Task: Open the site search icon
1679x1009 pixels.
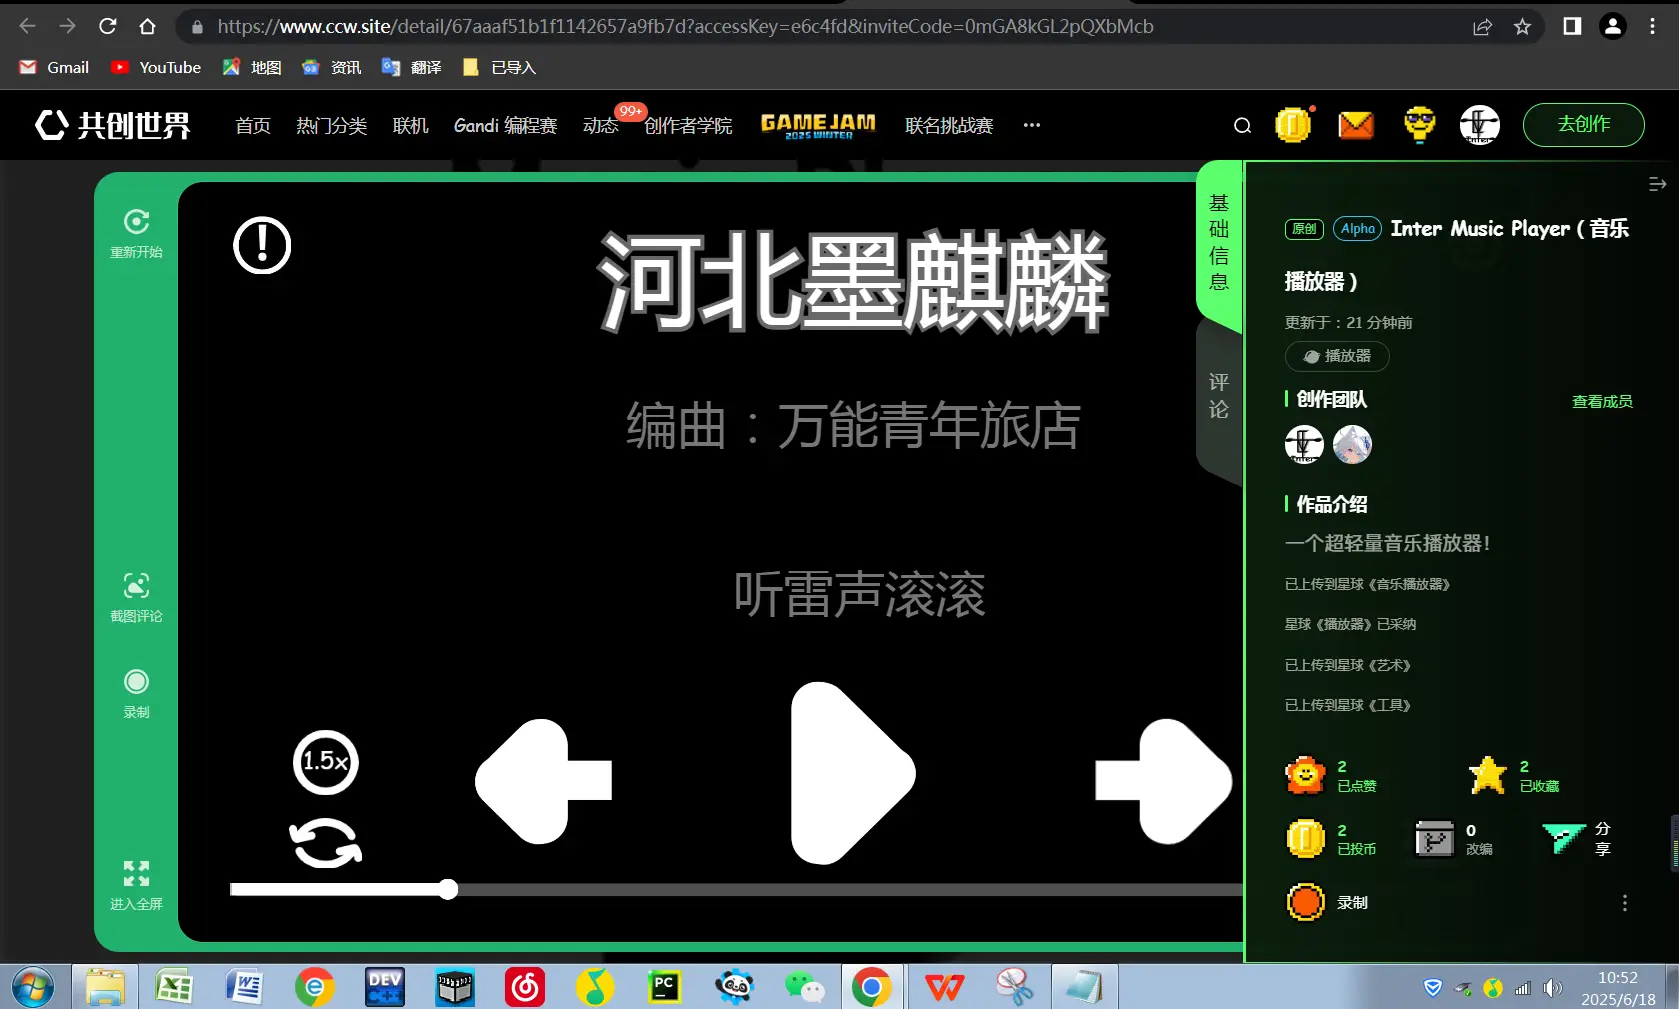Action: click(1242, 125)
